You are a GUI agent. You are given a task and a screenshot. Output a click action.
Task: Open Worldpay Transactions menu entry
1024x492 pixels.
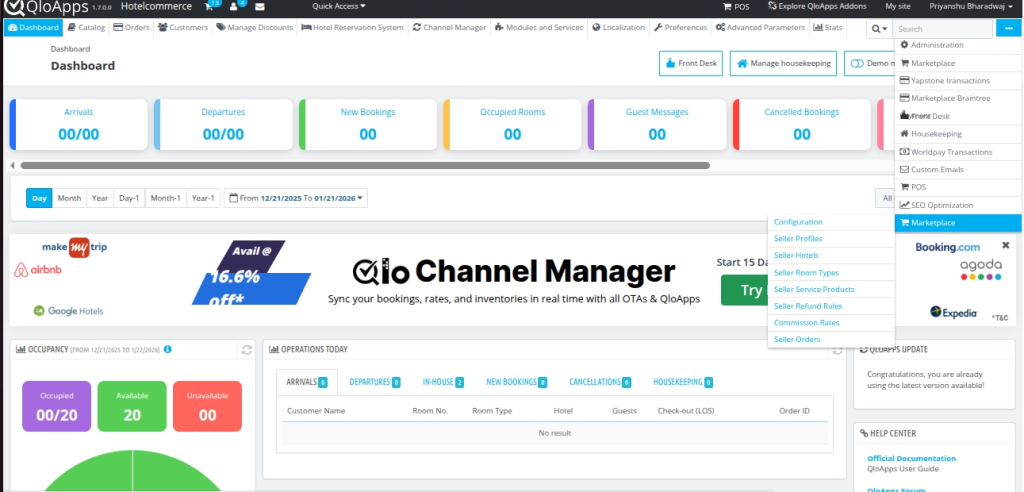(958, 152)
